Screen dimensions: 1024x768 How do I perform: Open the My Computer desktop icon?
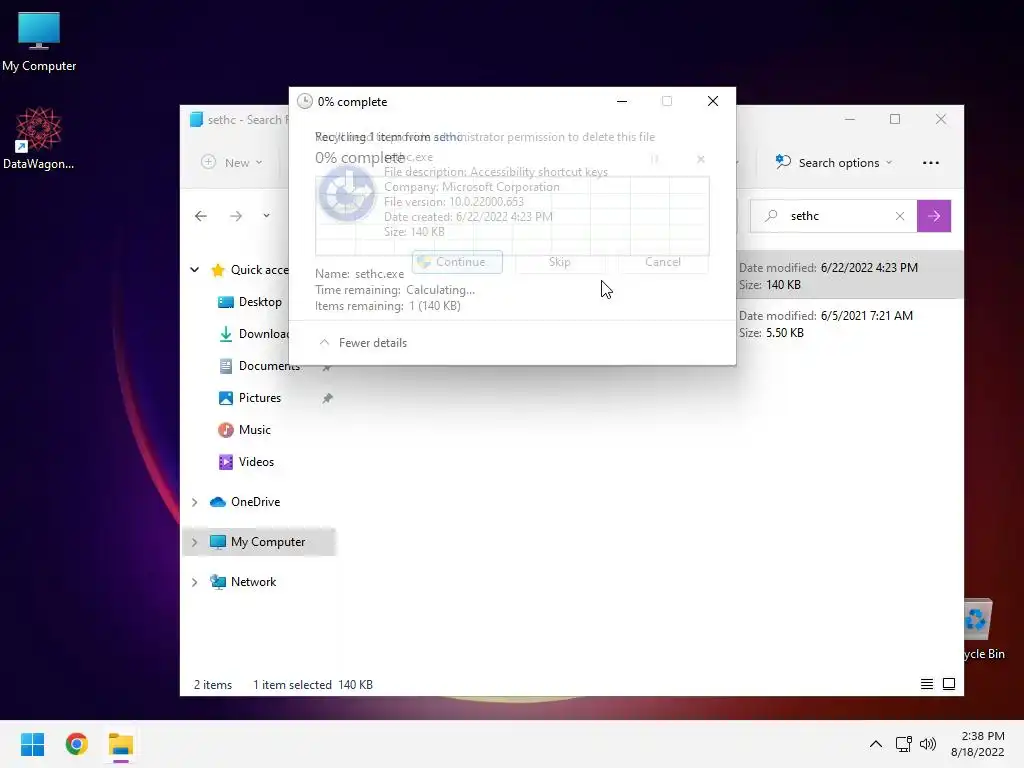(39, 42)
